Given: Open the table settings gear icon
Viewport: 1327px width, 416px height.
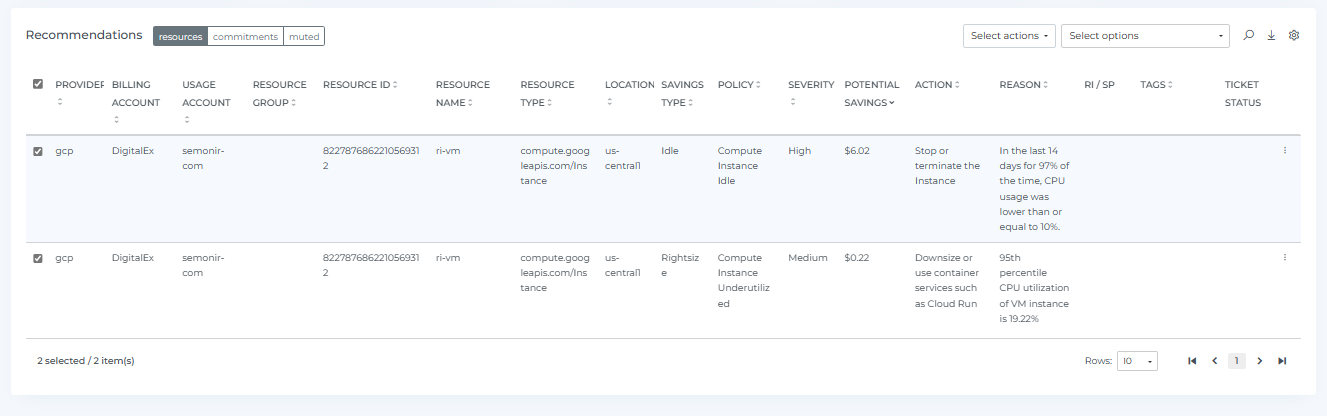Looking at the screenshot, I should coord(1294,35).
